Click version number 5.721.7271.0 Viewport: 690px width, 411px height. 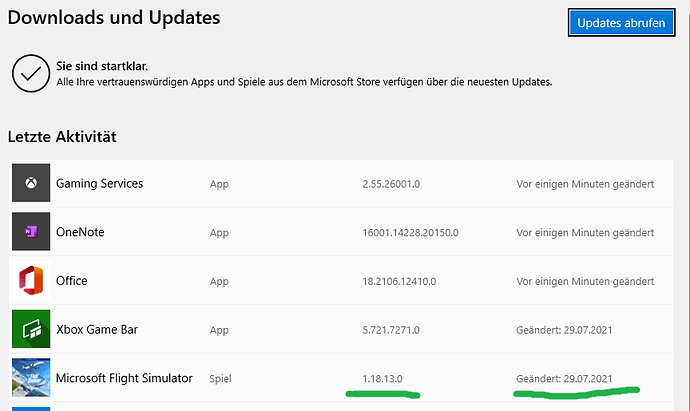click(391, 330)
